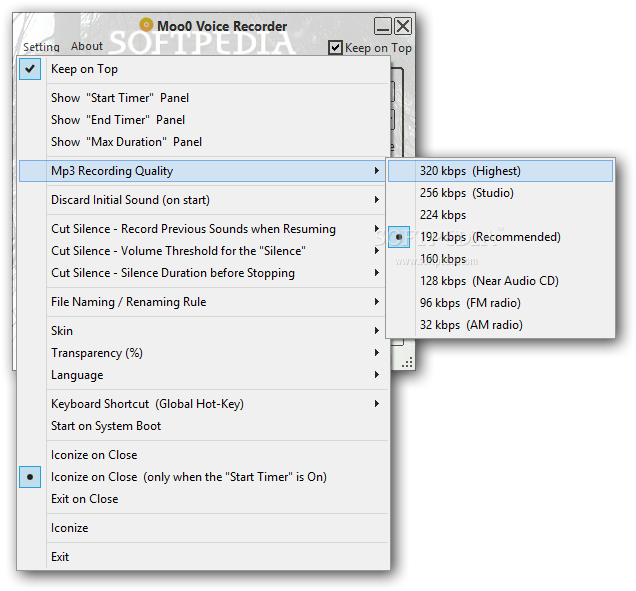Pick 160 kbps recording quality
Screen dimensions: 636x591
(x=500, y=259)
